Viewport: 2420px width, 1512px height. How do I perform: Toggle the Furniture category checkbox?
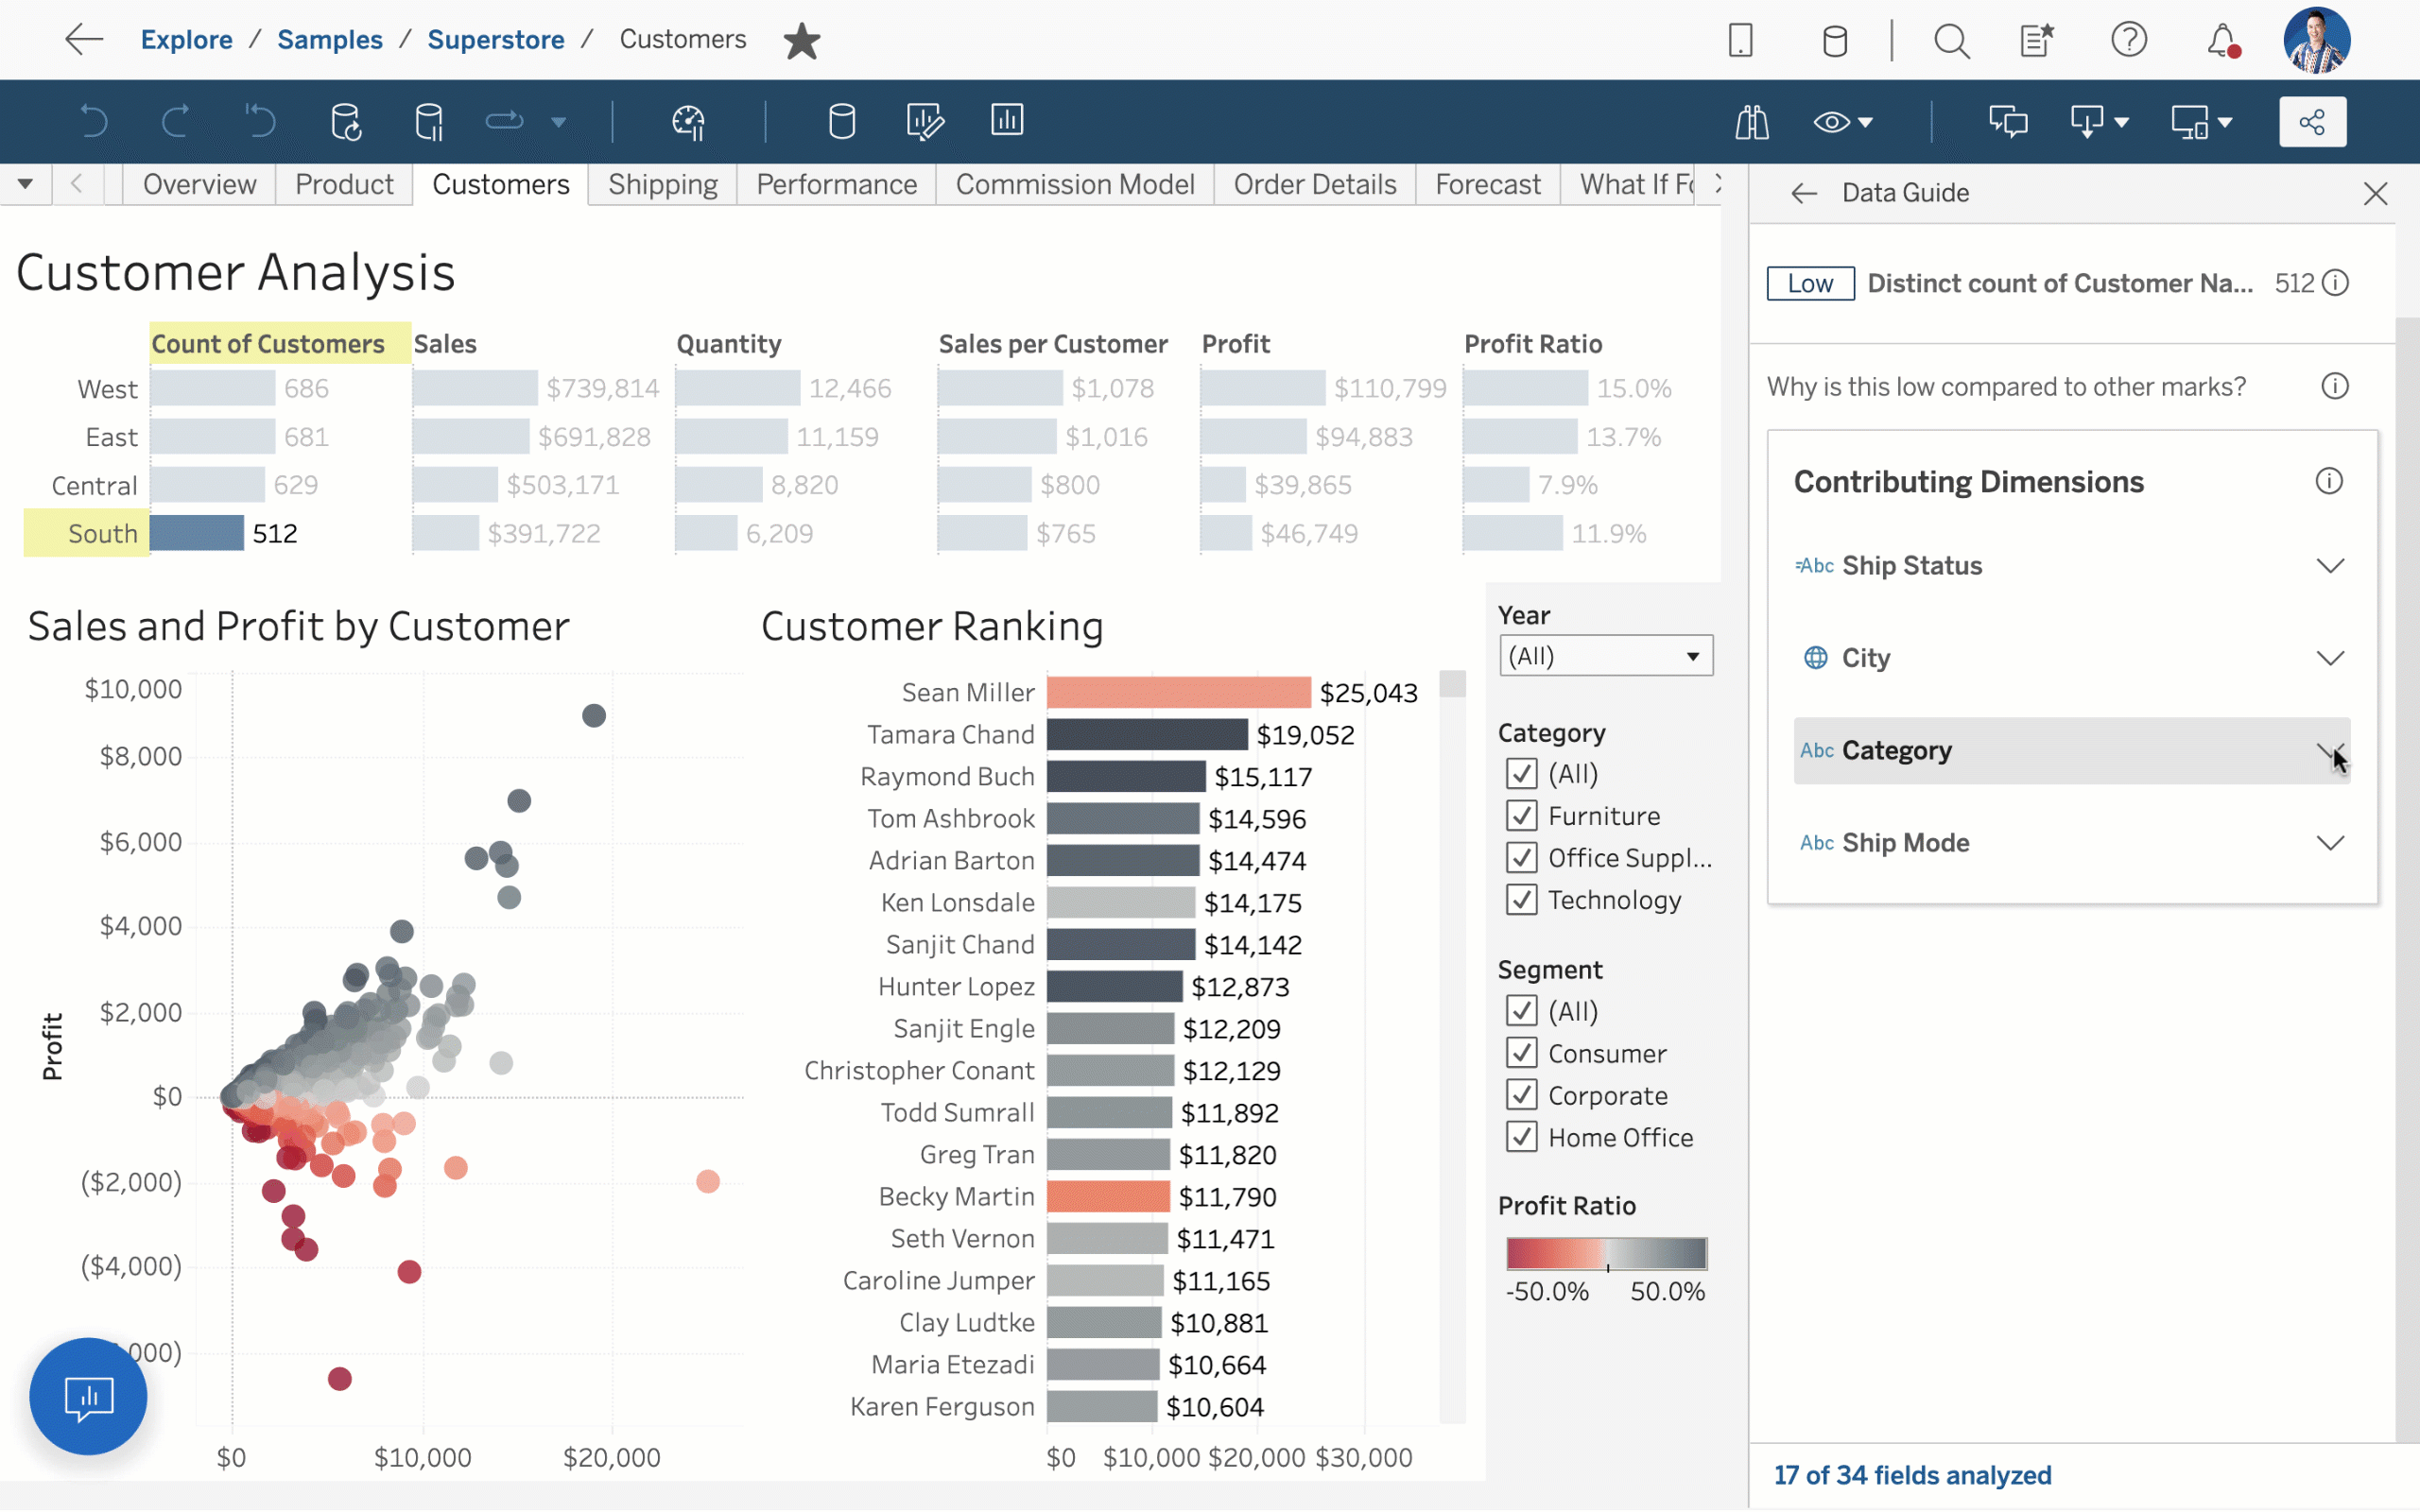coord(1519,816)
